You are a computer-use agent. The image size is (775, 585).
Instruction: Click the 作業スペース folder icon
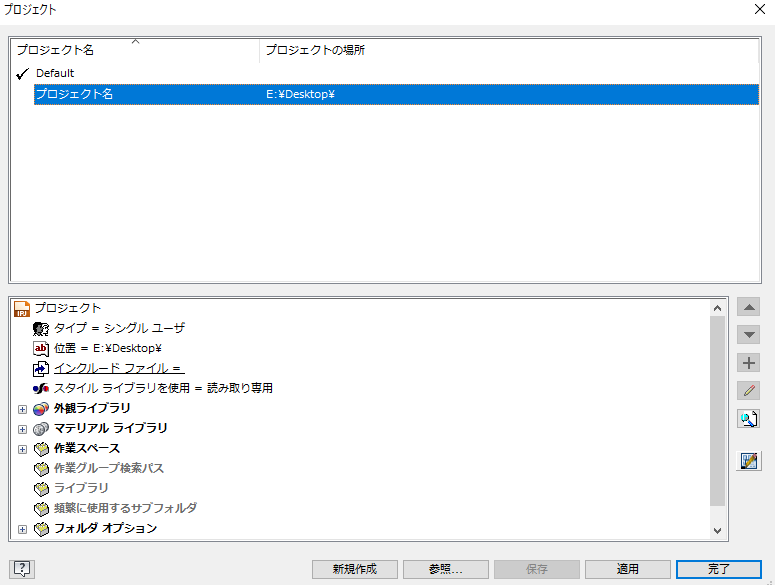[41, 449]
